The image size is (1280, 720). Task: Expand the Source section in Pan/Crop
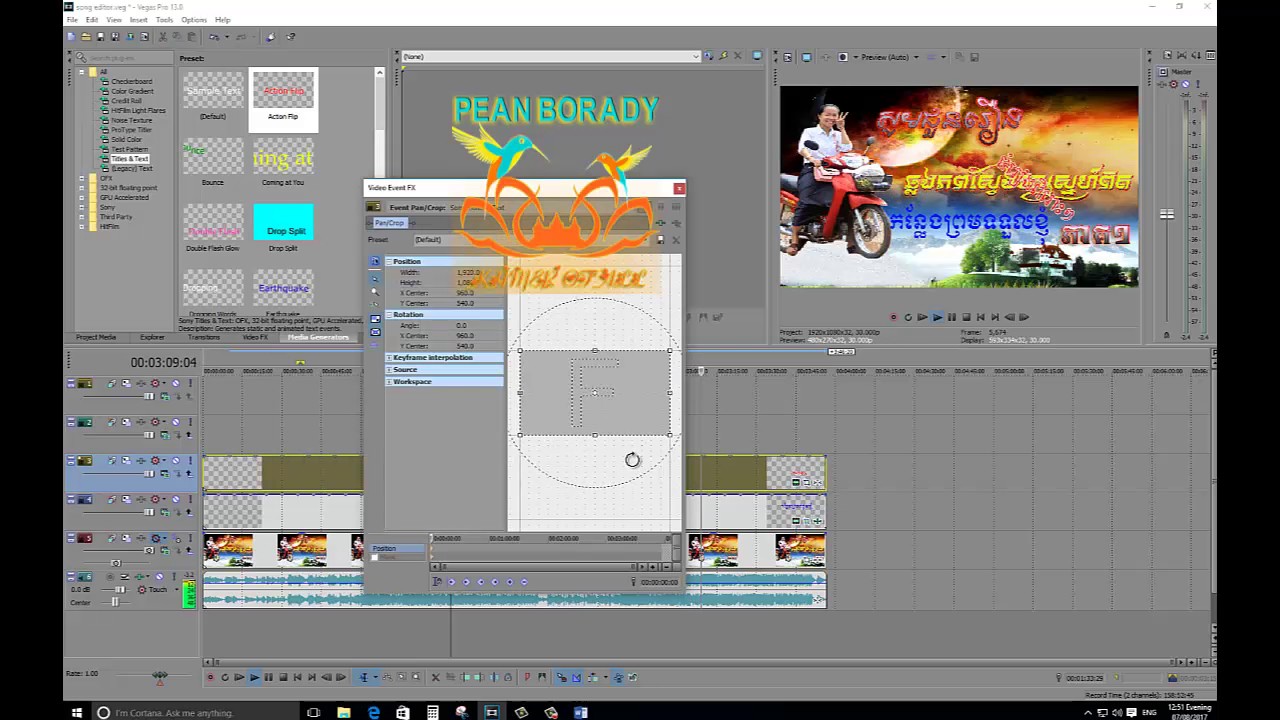tap(389, 370)
